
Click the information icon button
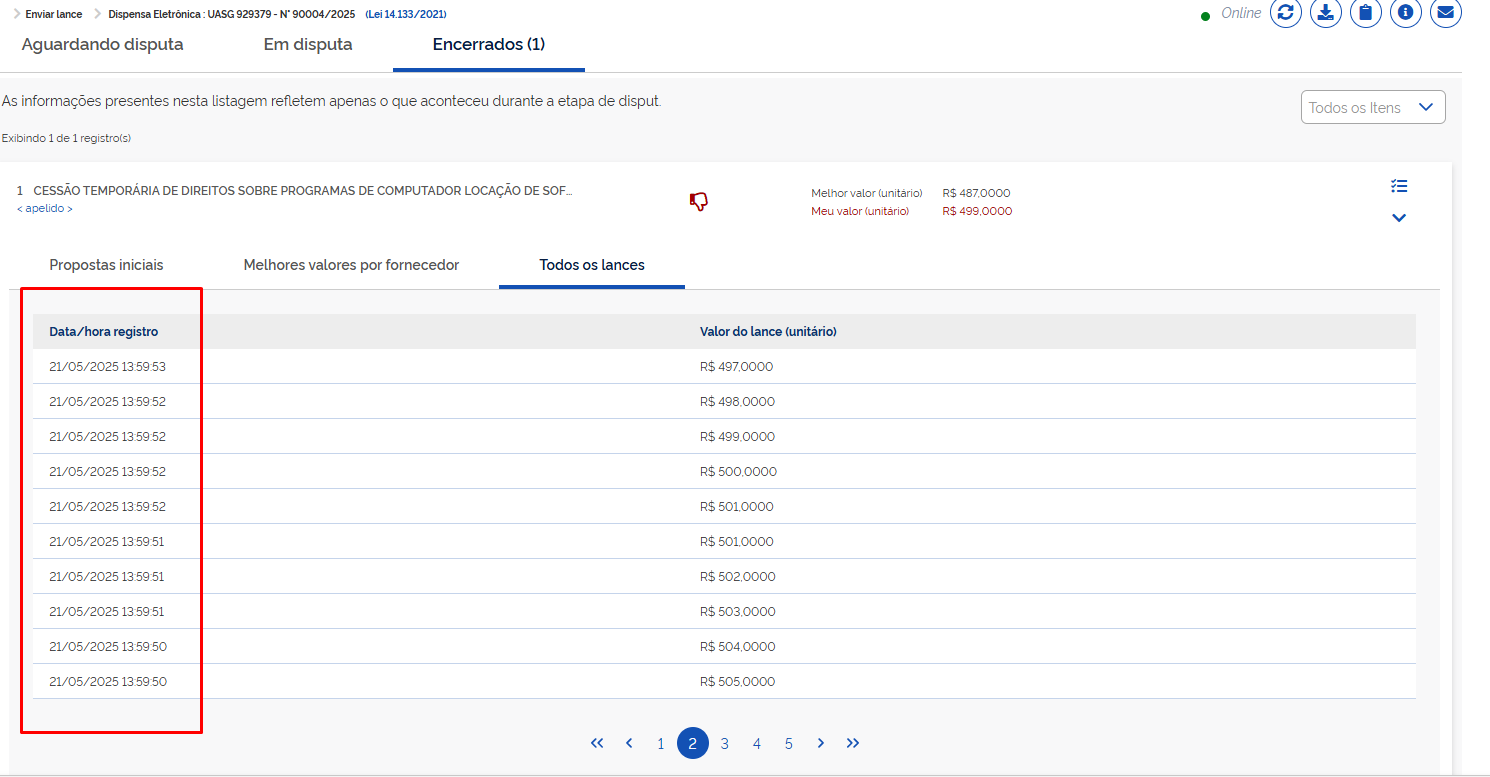coord(1406,13)
